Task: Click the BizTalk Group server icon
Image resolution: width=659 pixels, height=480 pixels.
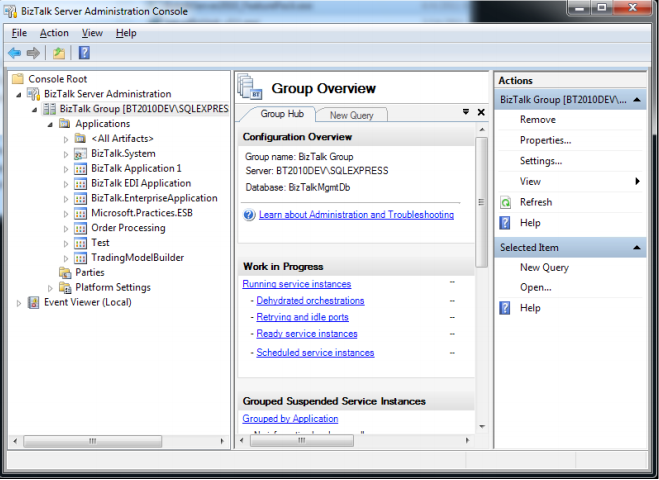Action: [x=49, y=109]
